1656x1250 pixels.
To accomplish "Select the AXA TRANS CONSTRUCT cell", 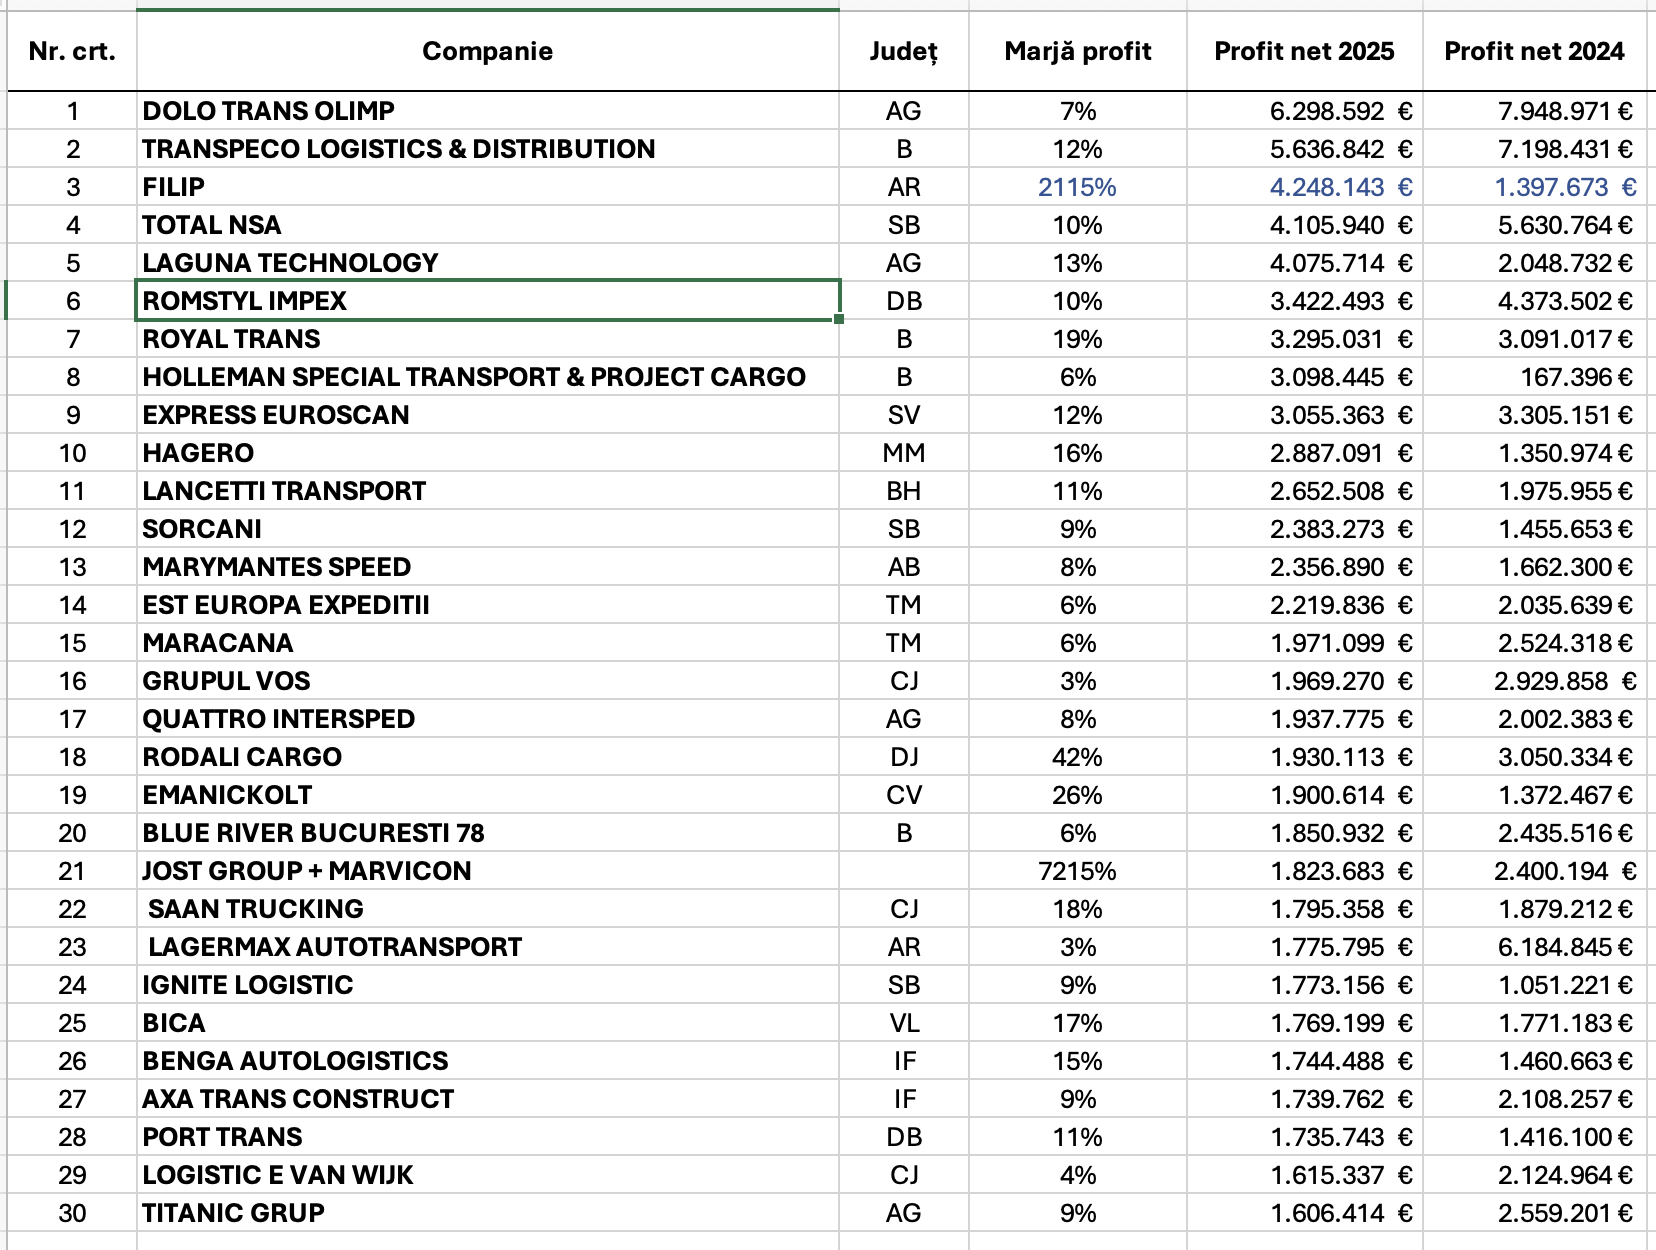I will (x=488, y=1099).
